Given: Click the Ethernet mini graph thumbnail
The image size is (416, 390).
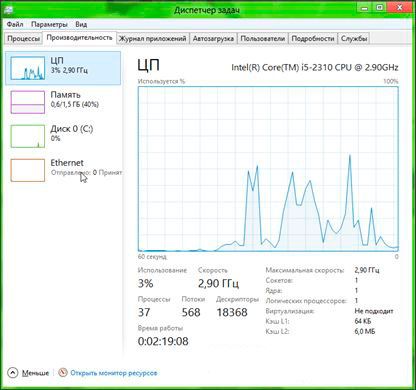Looking at the screenshot, I should coord(28,170).
